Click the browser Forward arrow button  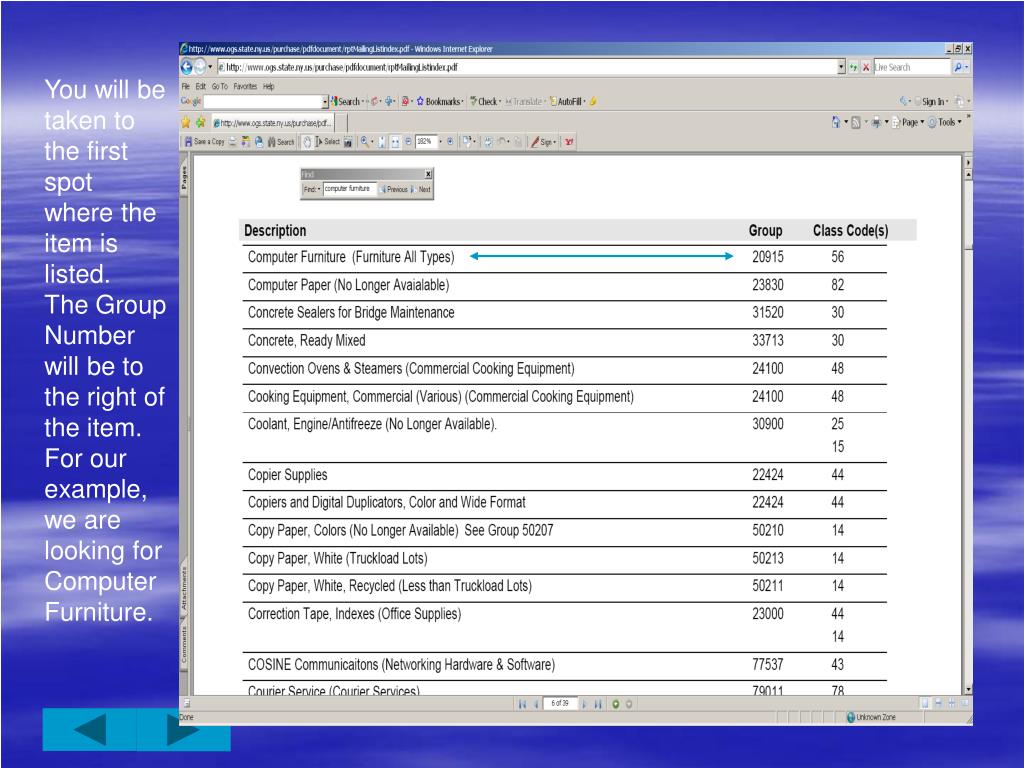pos(200,67)
